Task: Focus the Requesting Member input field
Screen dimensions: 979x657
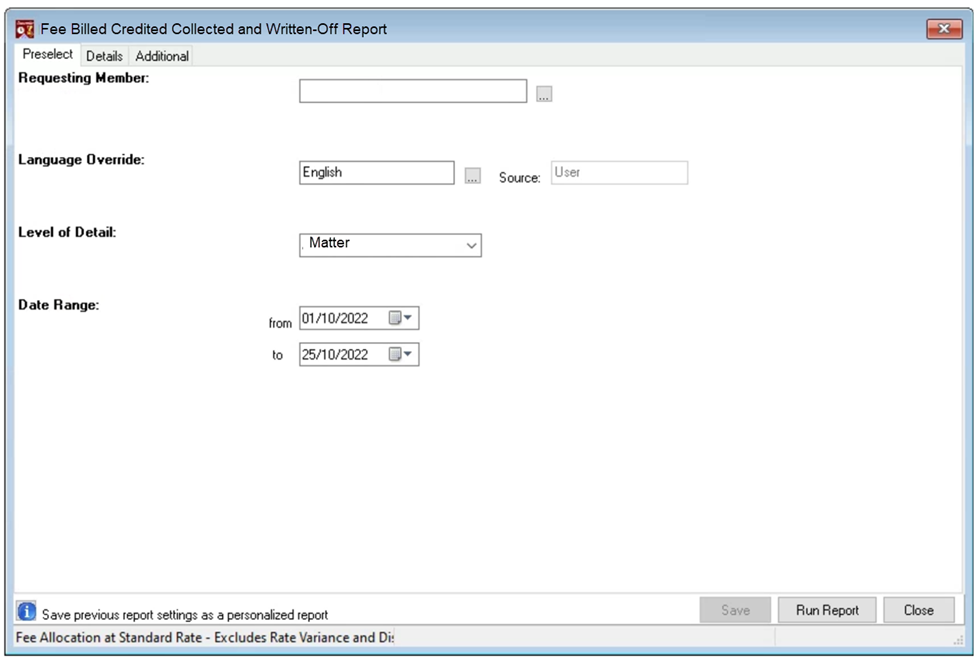Action: coord(413,91)
